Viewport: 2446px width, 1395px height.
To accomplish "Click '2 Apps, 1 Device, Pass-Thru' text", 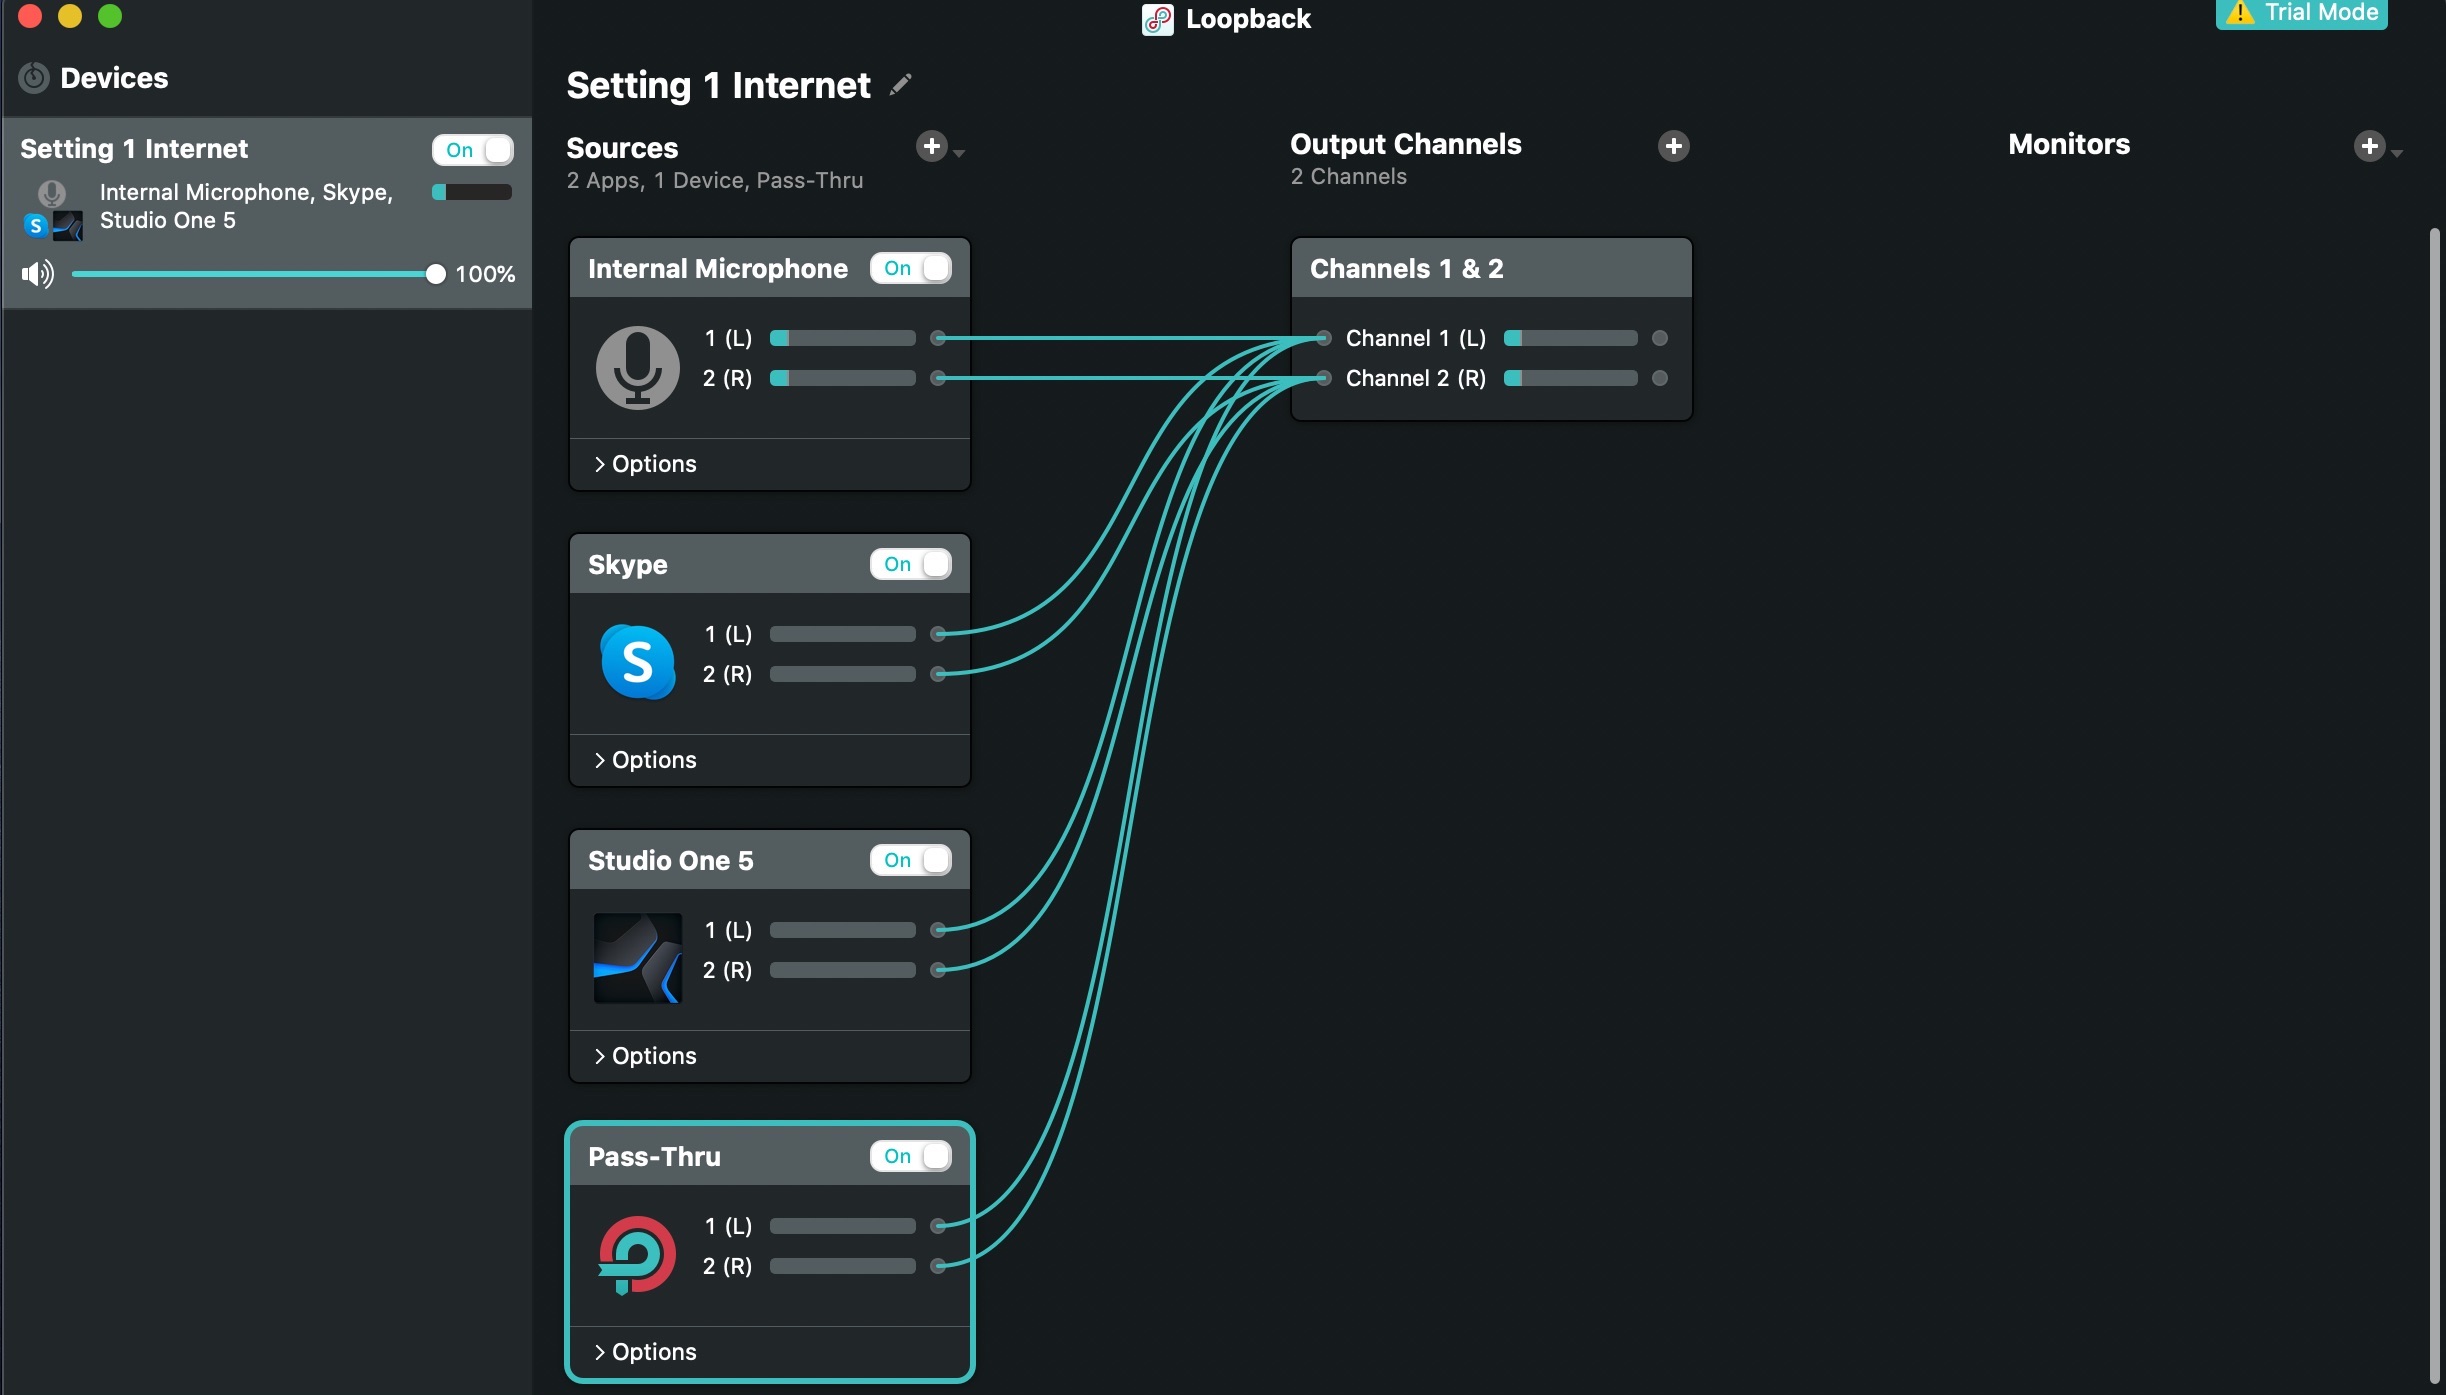I will point(715,181).
